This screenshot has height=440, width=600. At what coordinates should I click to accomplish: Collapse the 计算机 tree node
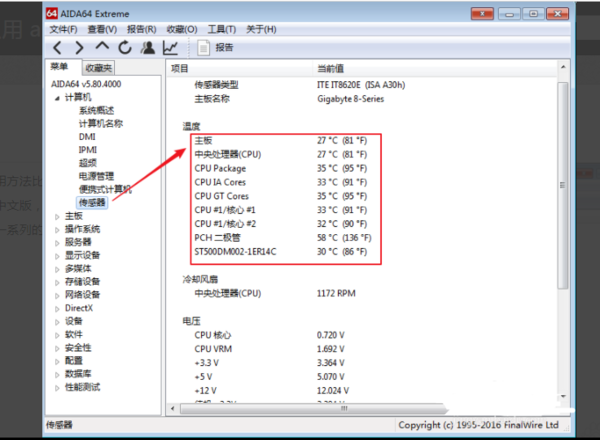click(x=57, y=98)
